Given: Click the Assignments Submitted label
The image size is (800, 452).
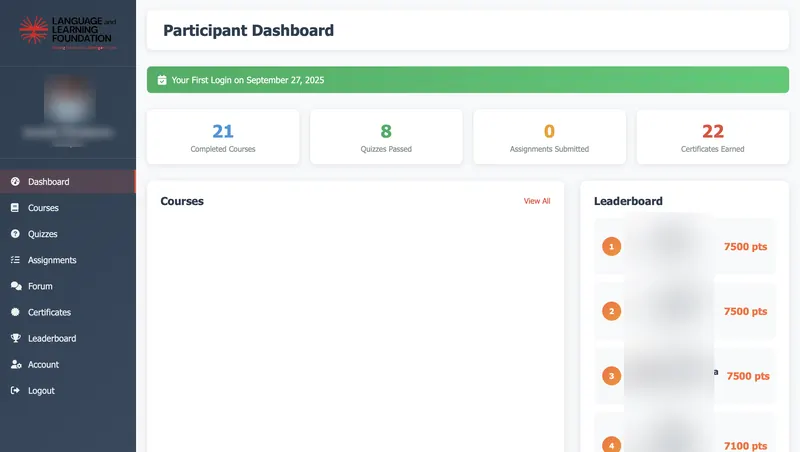Looking at the screenshot, I should click(549, 149).
